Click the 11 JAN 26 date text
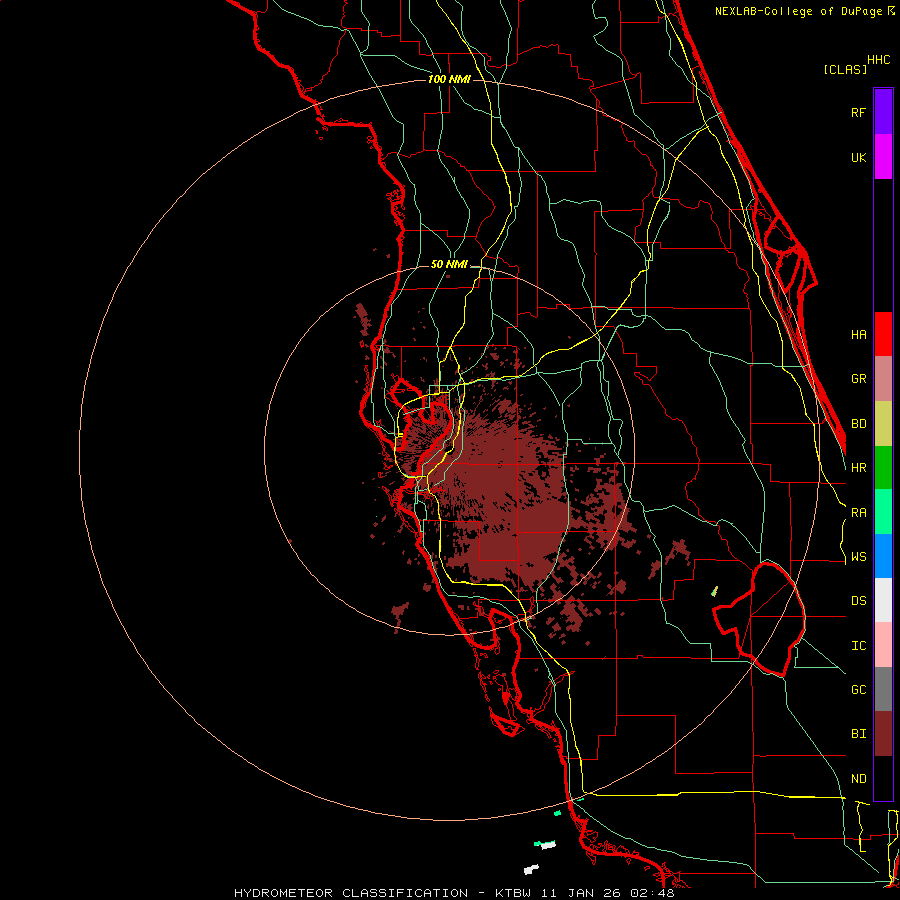 (581, 893)
